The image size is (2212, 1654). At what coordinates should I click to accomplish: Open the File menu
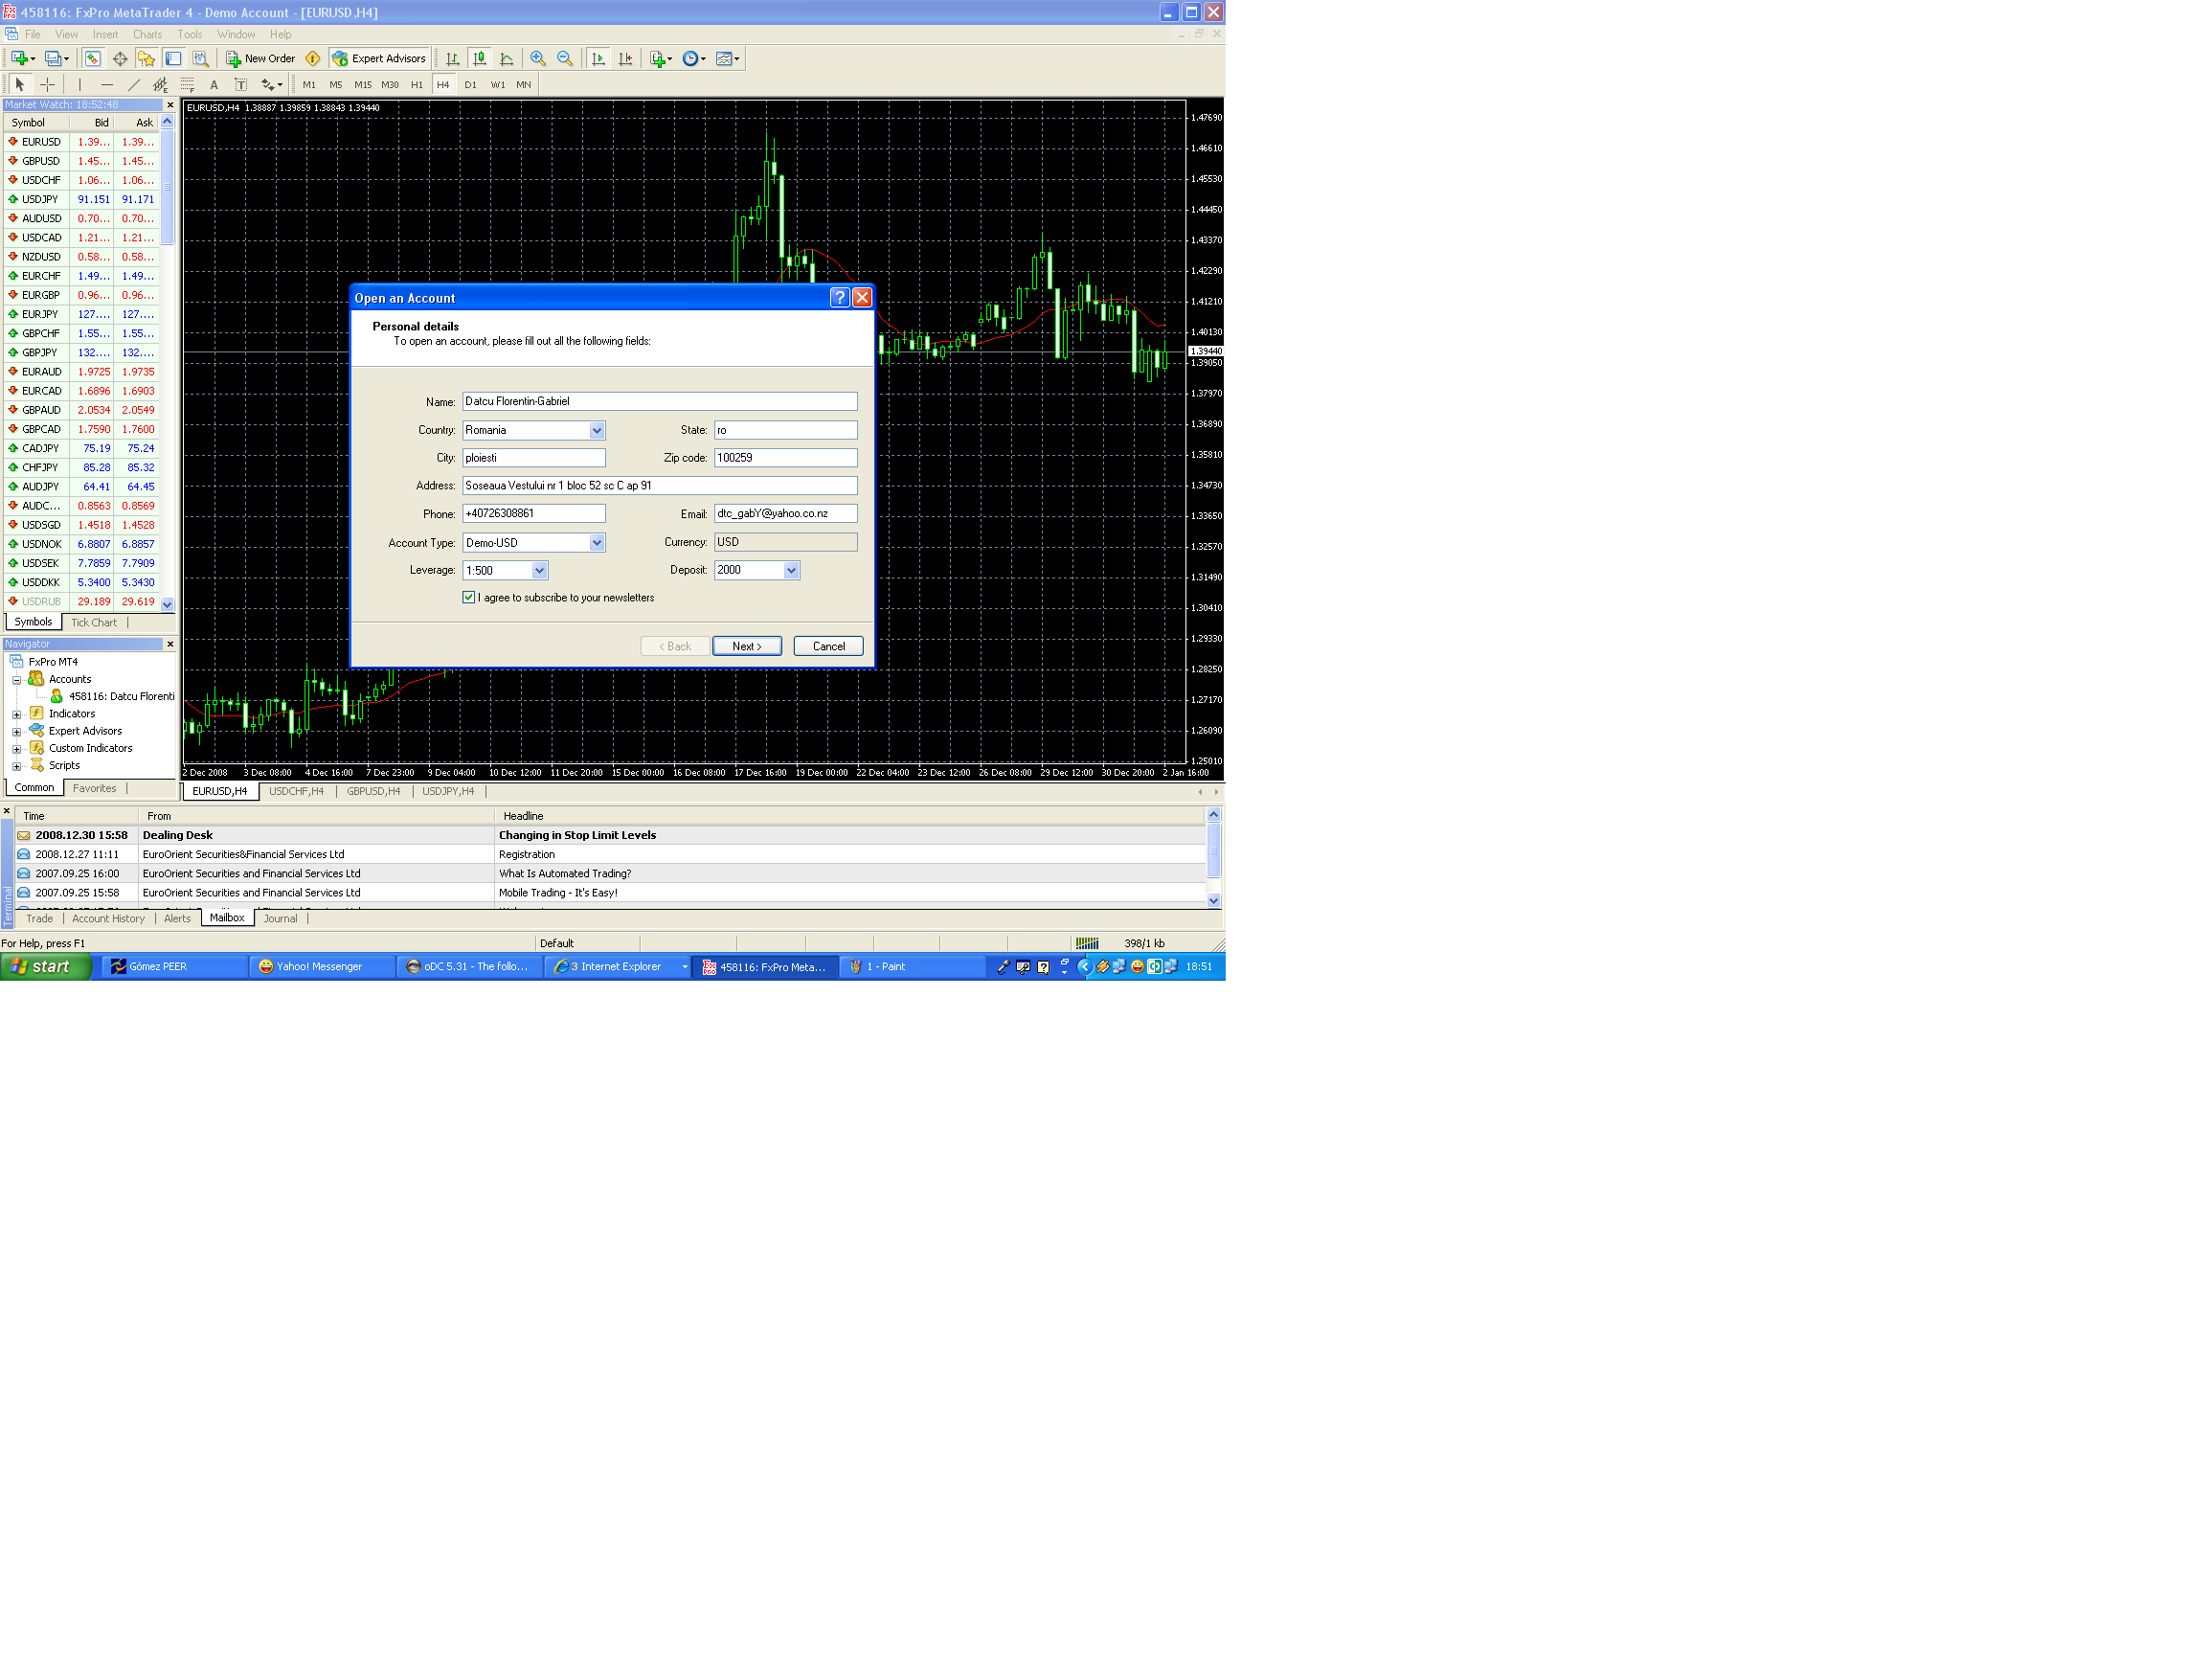pos(33,35)
